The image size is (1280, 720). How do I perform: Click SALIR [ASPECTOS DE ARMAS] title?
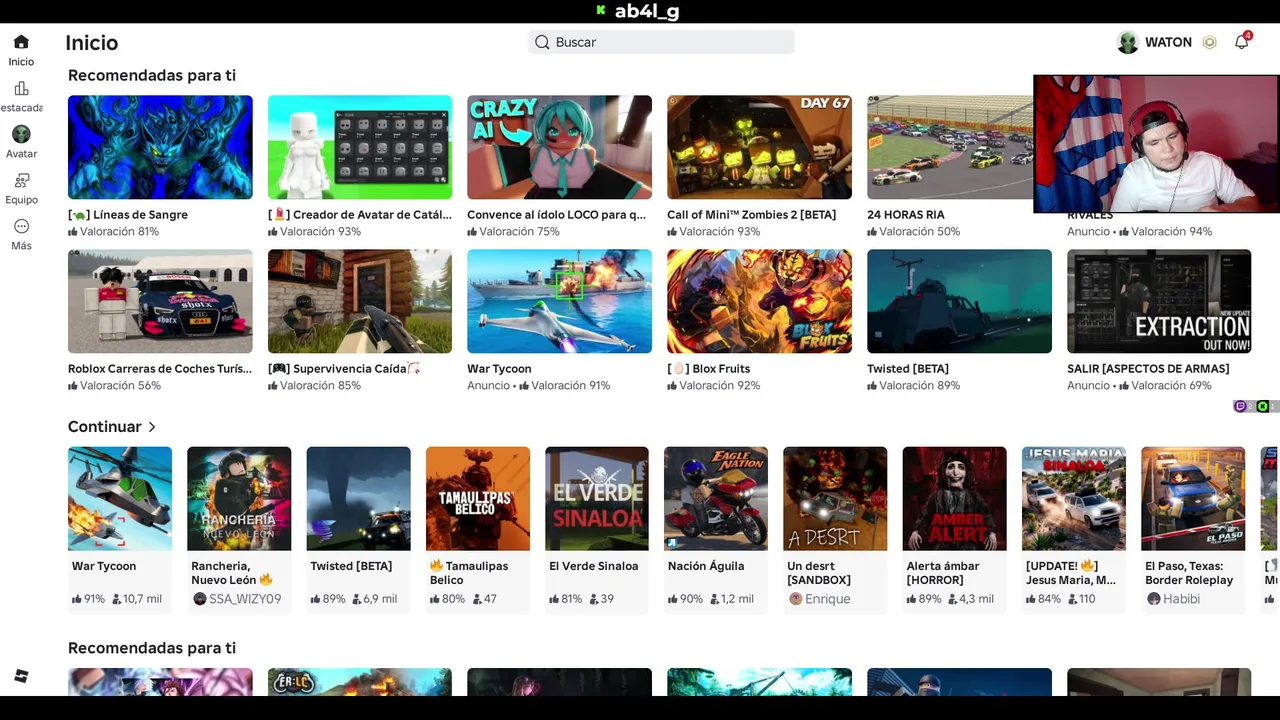[1148, 369]
